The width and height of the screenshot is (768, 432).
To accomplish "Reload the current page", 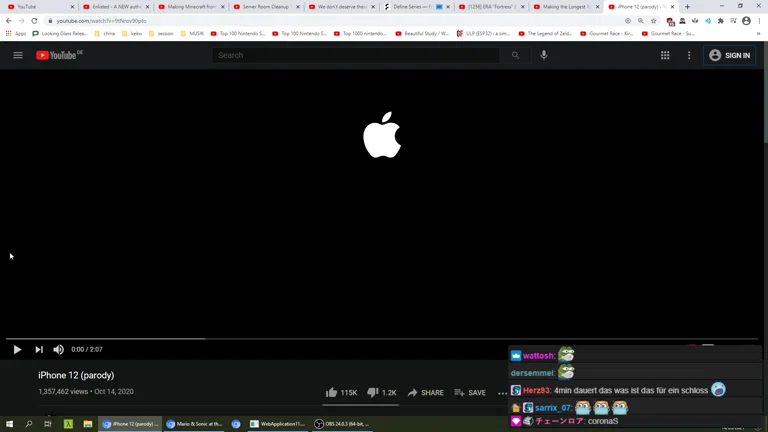I will coord(34,21).
